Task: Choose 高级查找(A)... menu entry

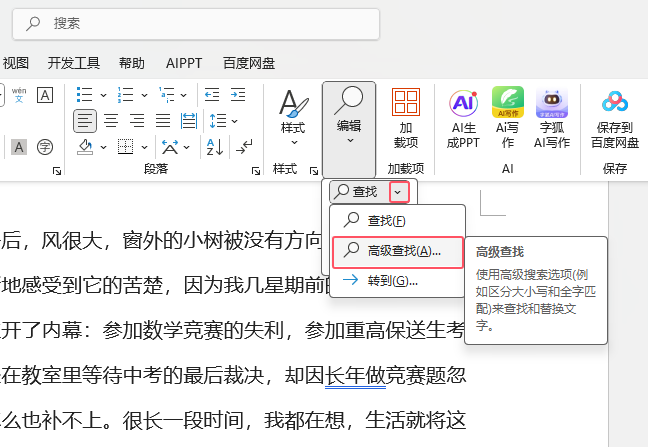Action: [x=398, y=252]
